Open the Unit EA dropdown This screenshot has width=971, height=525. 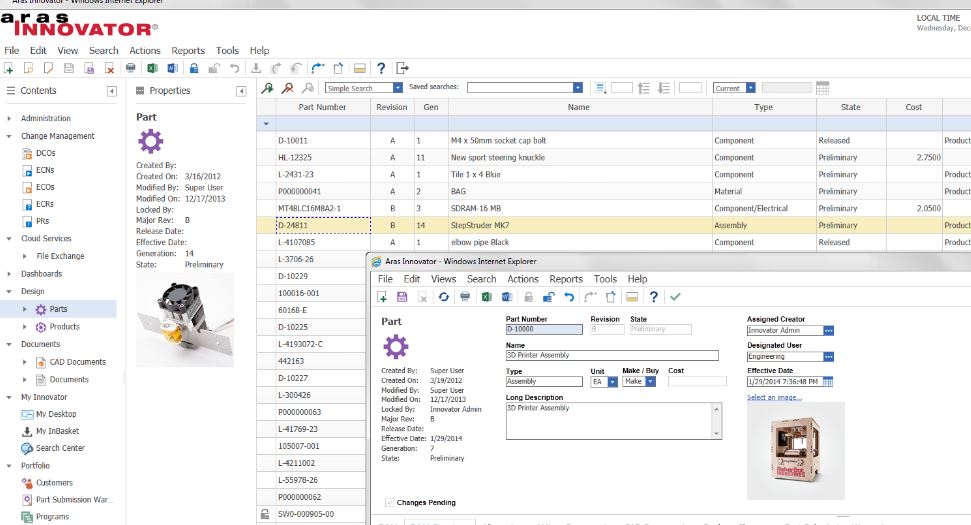(612, 382)
